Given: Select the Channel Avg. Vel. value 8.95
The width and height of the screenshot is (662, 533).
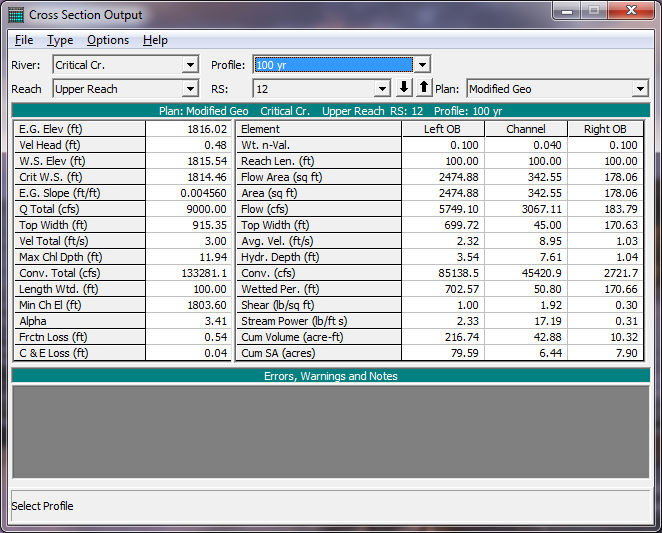Looking at the screenshot, I should pyautogui.click(x=526, y=241).
